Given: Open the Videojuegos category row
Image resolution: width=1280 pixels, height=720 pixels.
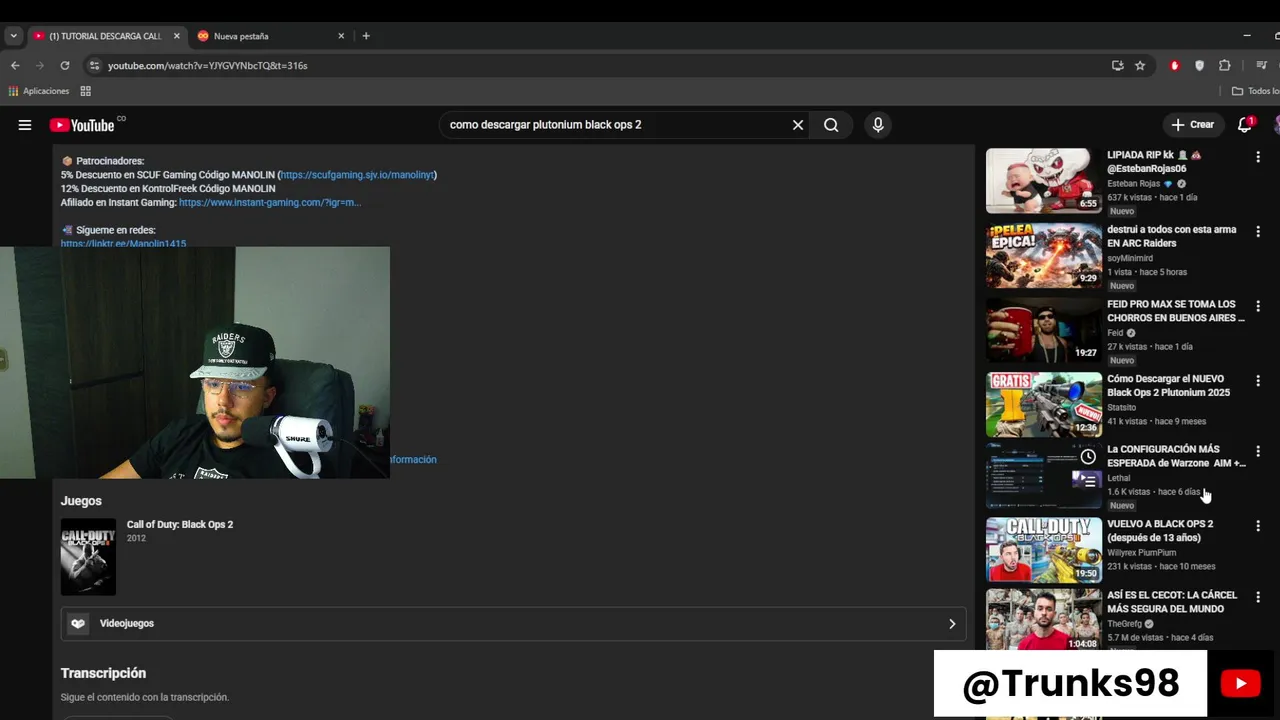Looking at the screenshot, I should [x=513, y=623].
